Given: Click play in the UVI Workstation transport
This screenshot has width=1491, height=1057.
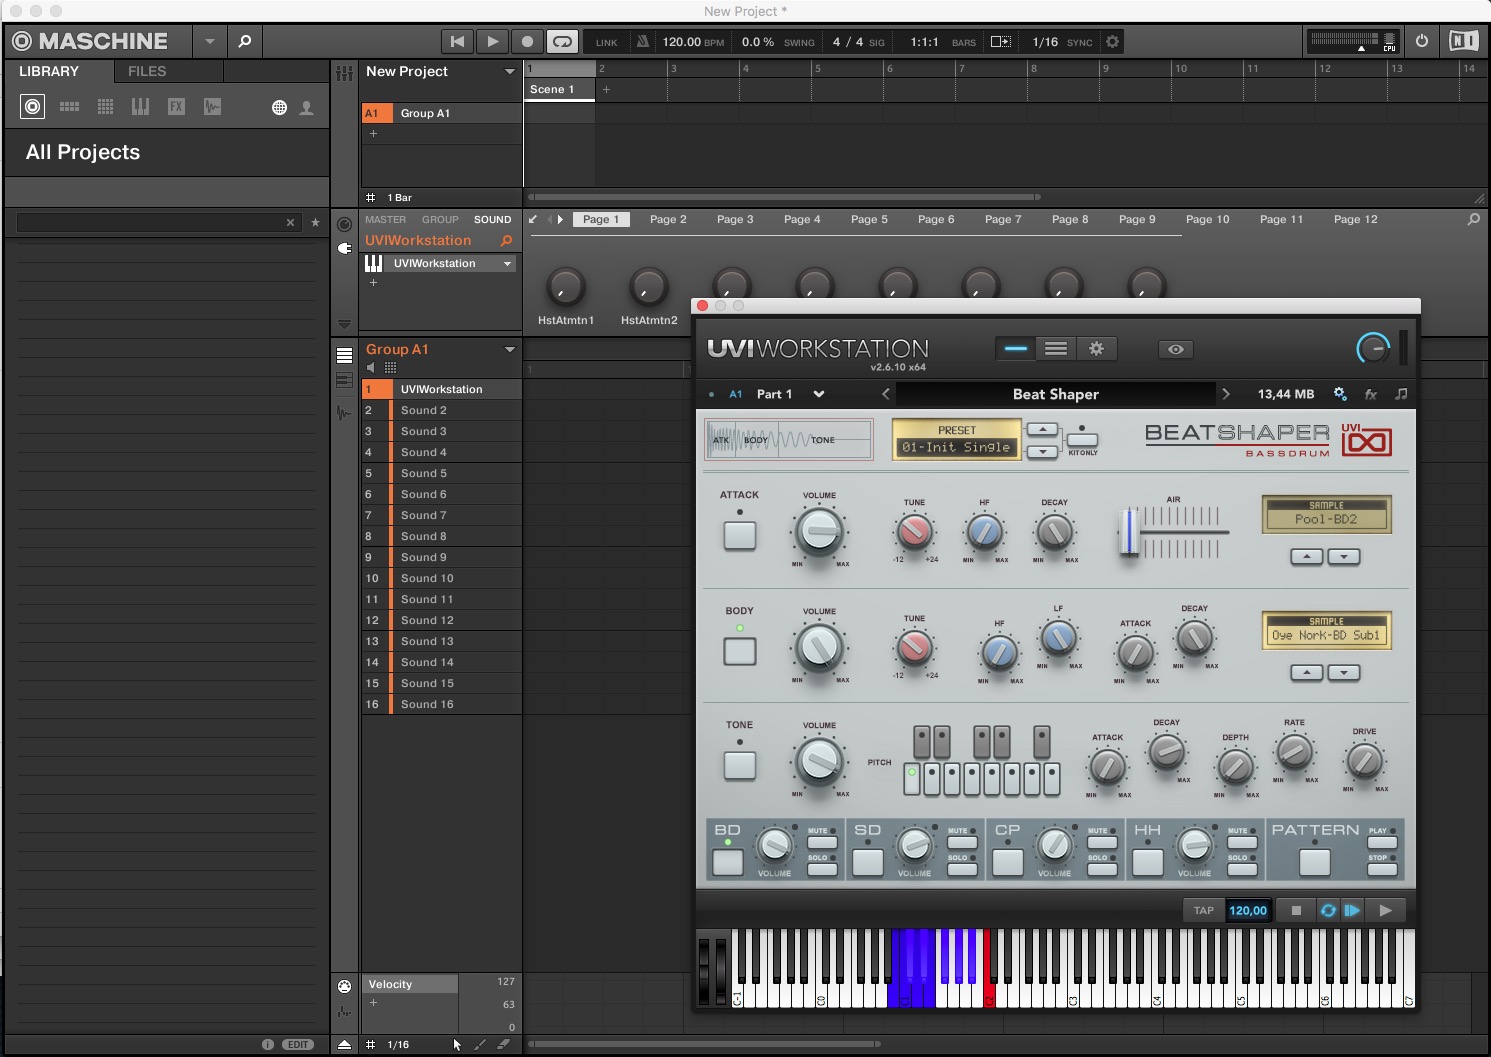Looking at the screenshot, I should [x=1385, y=910].
